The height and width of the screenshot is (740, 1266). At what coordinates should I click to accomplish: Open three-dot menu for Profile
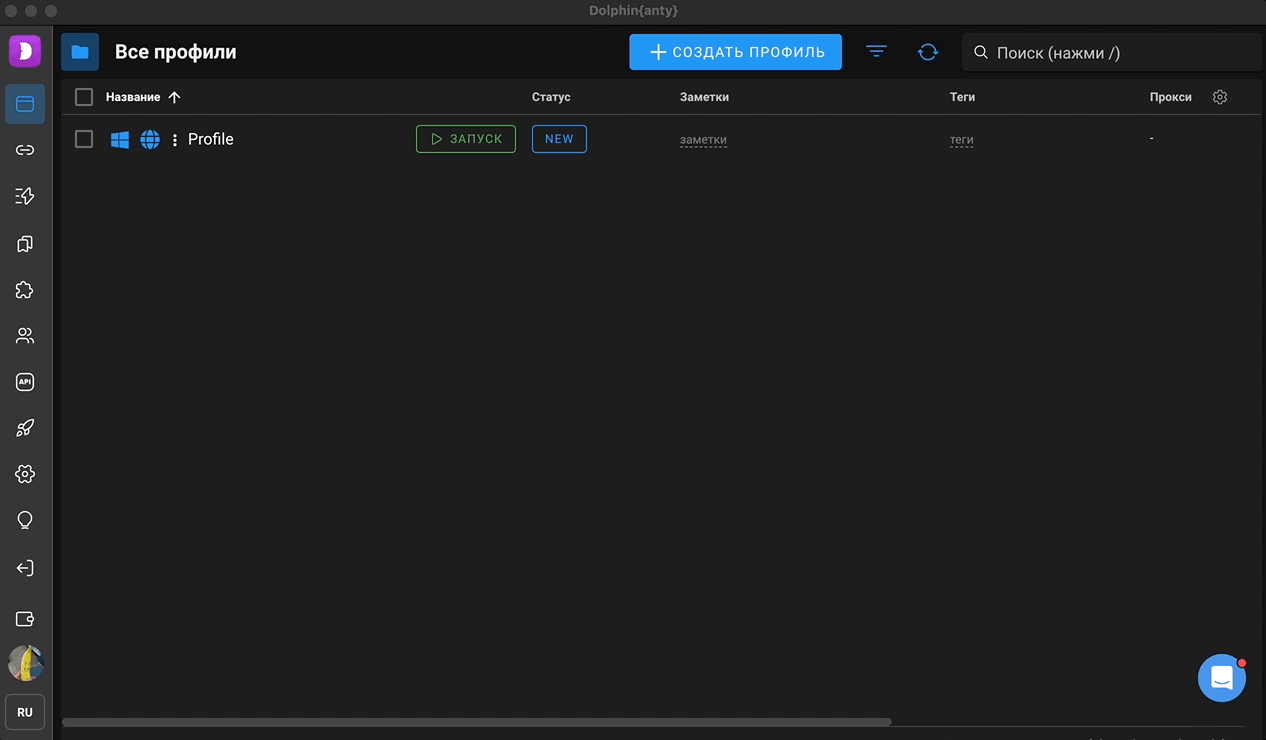tap(175, 140)
